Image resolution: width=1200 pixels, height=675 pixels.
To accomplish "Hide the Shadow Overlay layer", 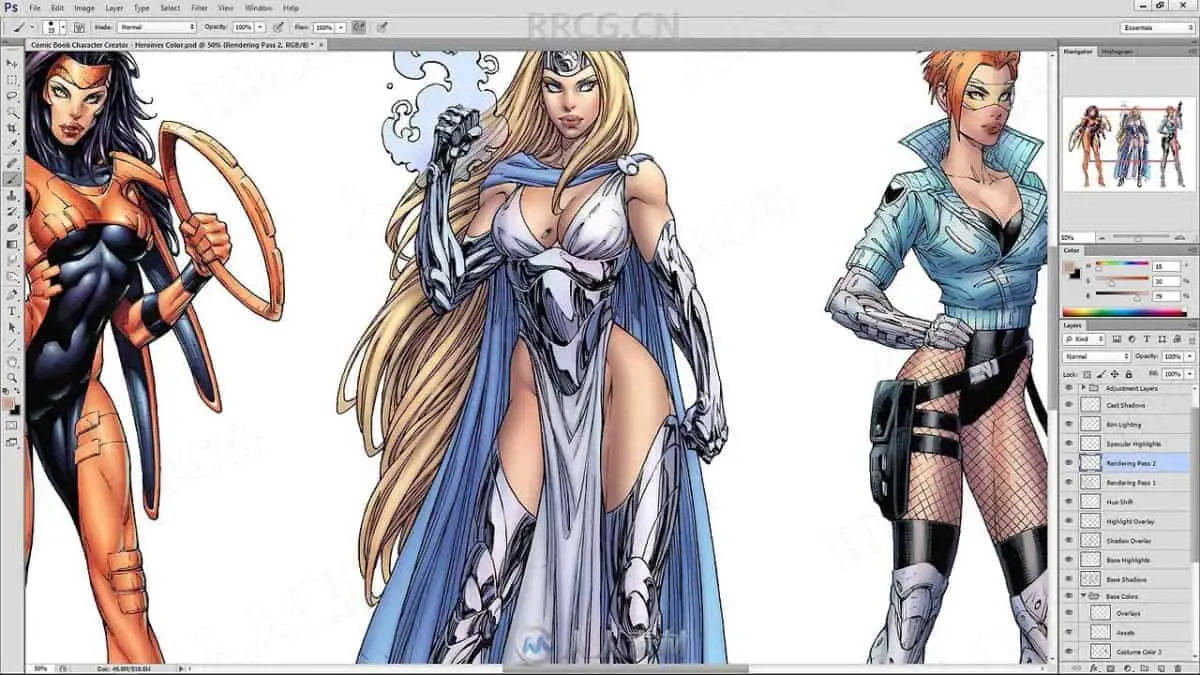I will (x=1069, y=540).
